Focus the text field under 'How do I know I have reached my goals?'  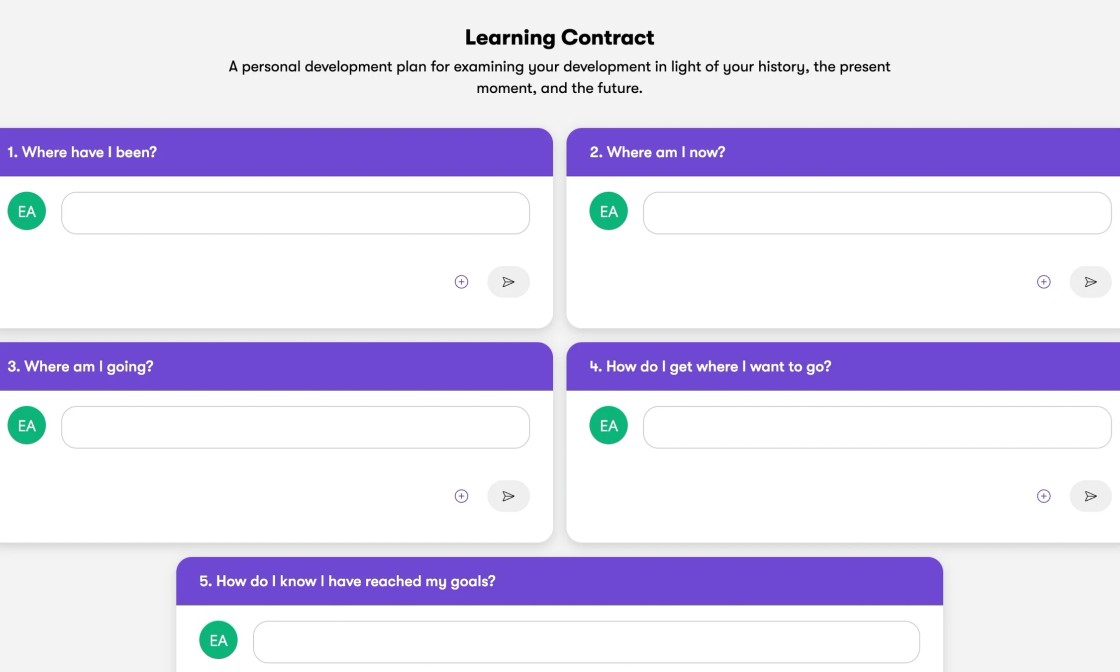pyautogui.click(x=586, y=641)
